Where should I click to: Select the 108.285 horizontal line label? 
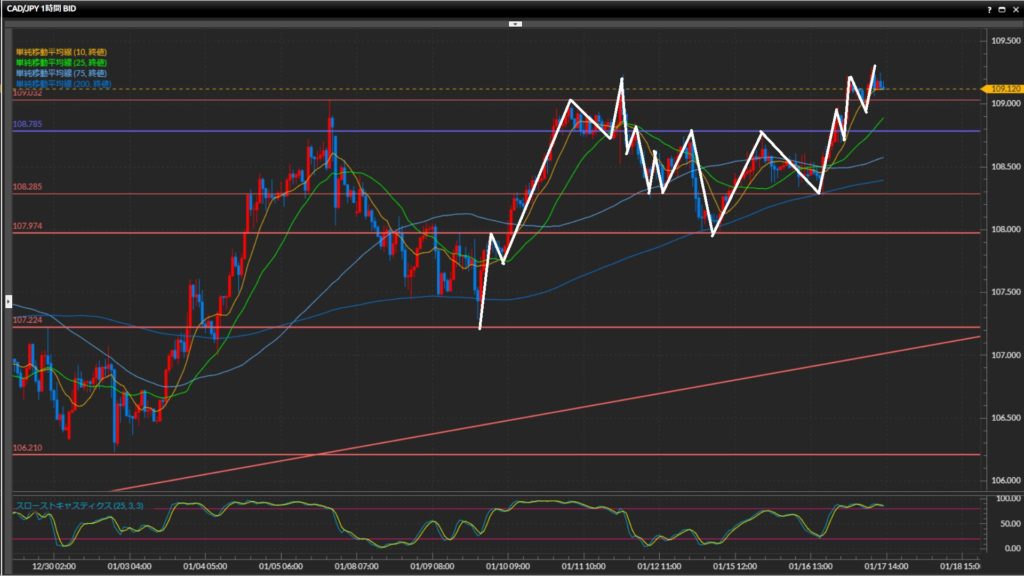click(x=26, y=187)
